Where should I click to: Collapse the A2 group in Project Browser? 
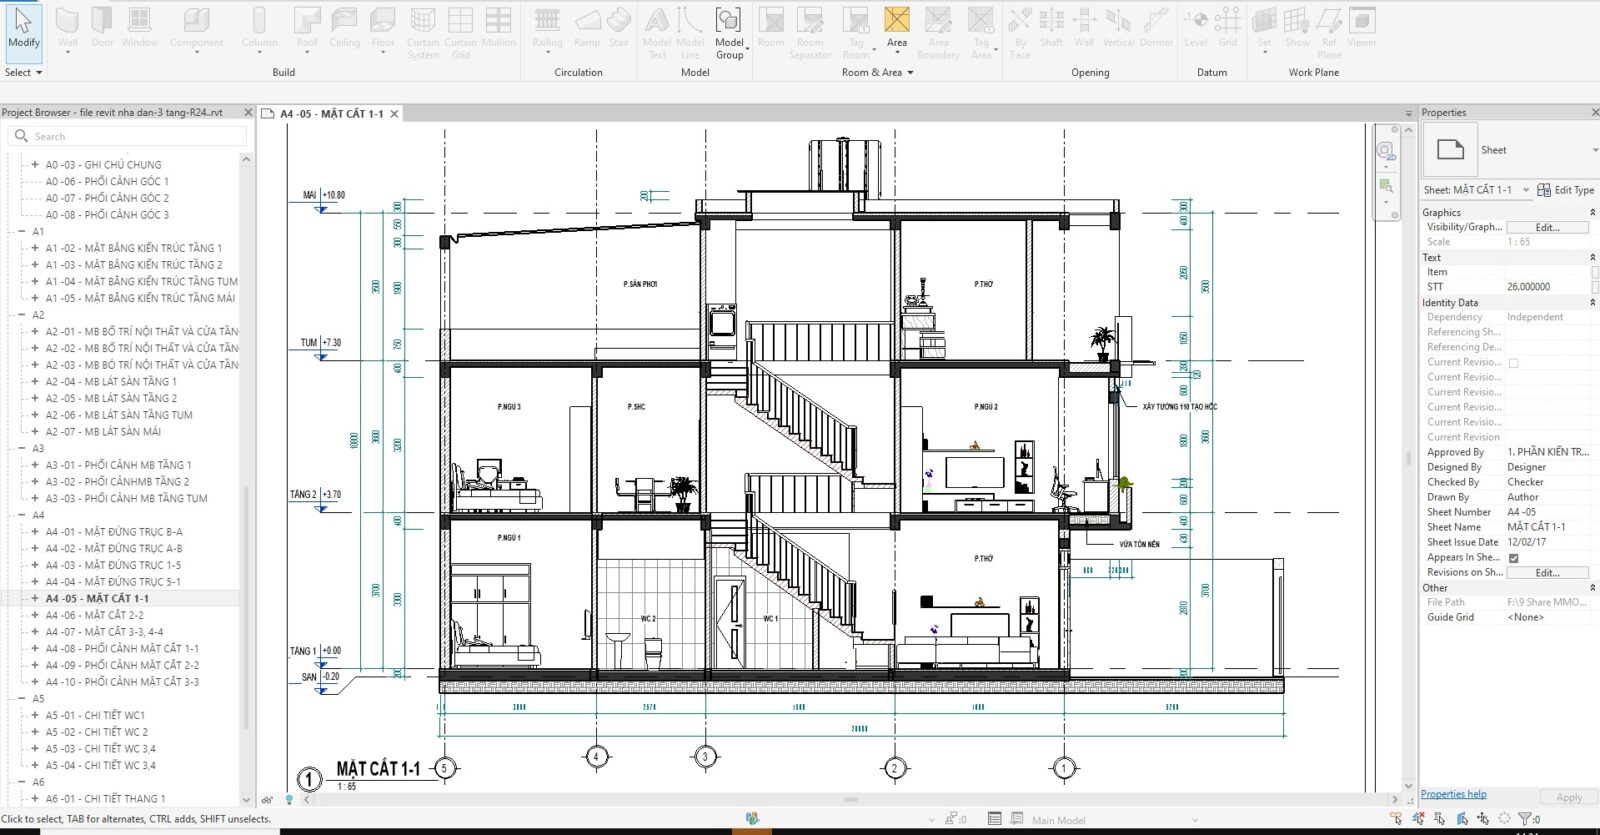22,315
